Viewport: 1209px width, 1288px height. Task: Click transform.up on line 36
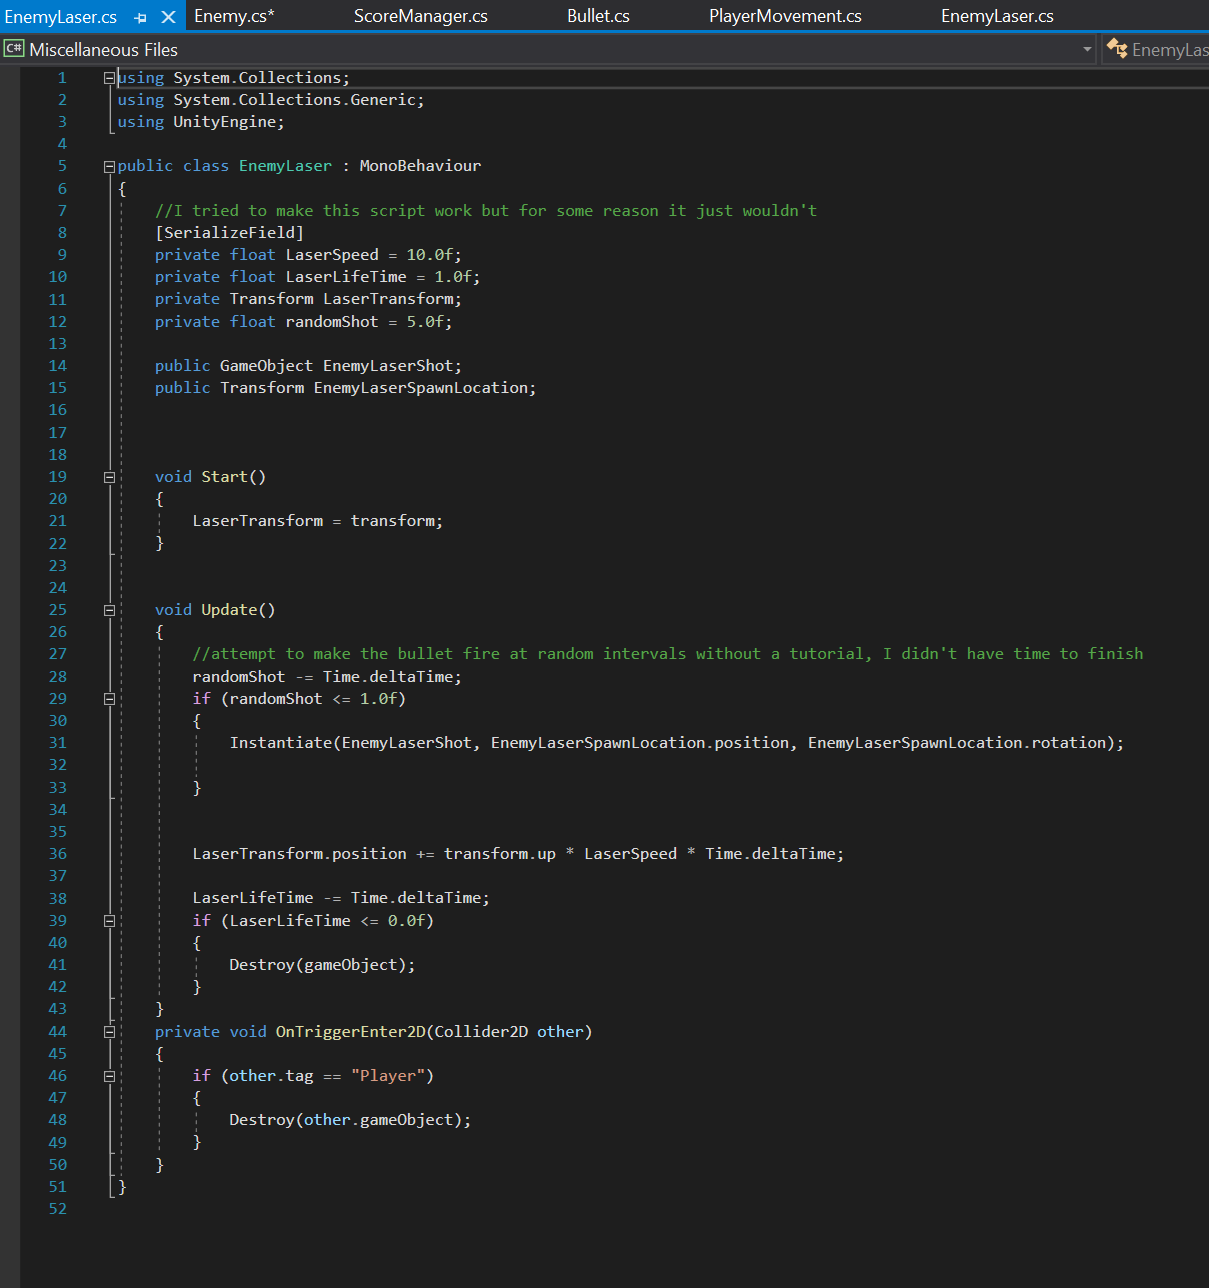(500, 853)
